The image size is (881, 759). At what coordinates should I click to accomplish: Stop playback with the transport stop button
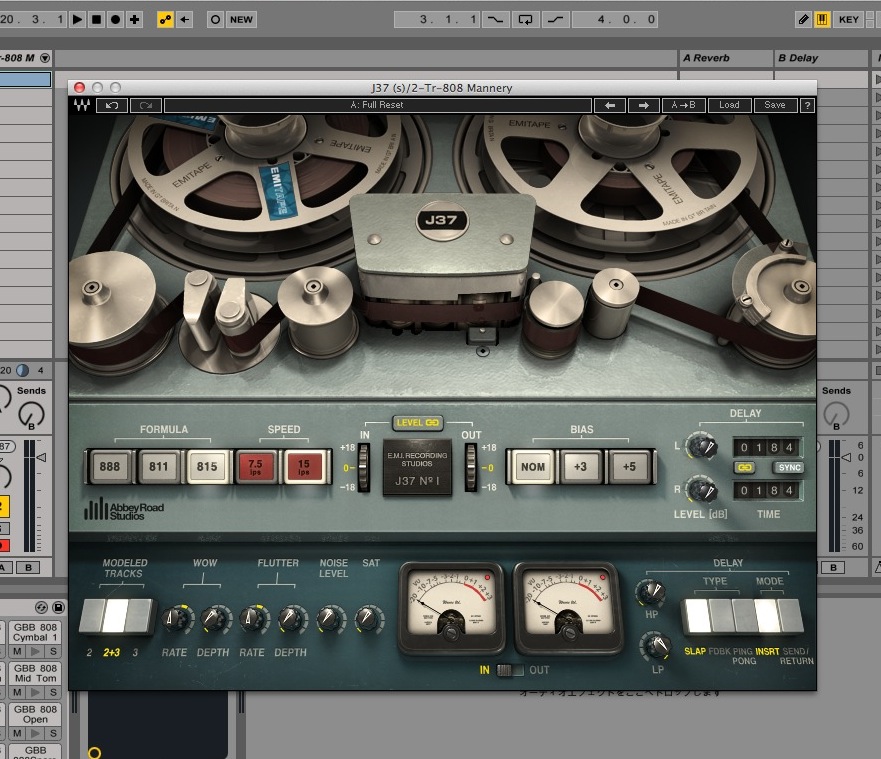tap(97, 20)
